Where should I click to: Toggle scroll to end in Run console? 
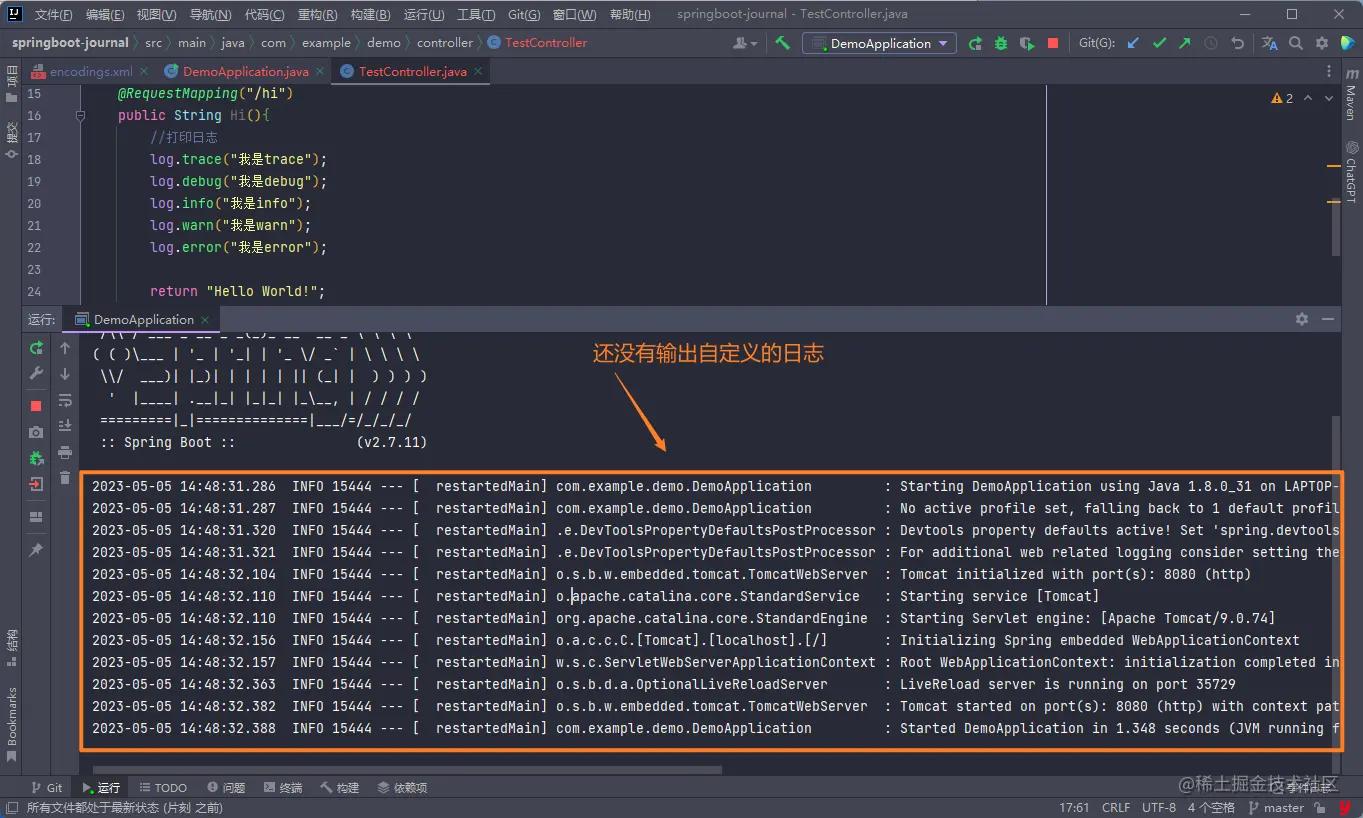(65, 426)
